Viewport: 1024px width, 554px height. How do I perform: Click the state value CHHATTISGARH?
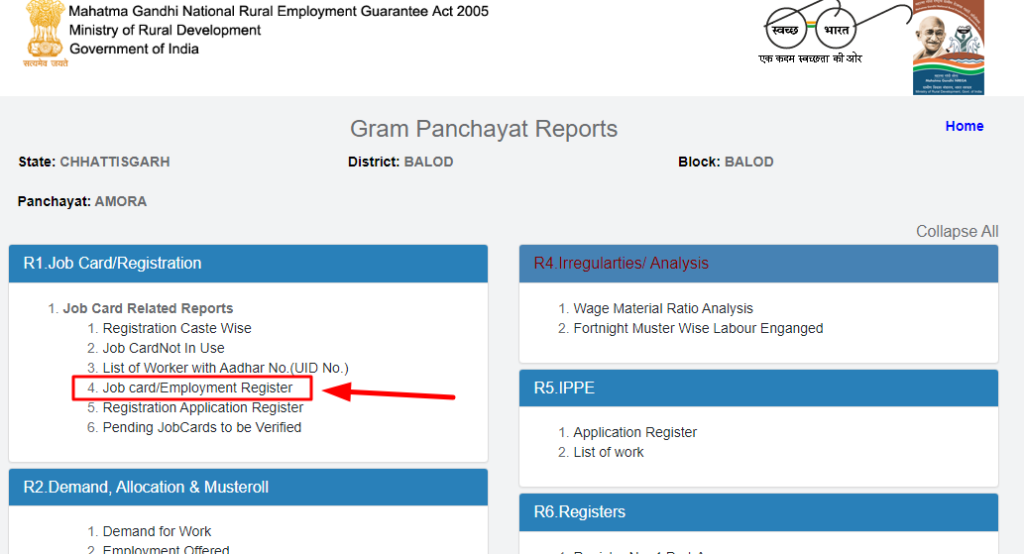pos(115,162)
